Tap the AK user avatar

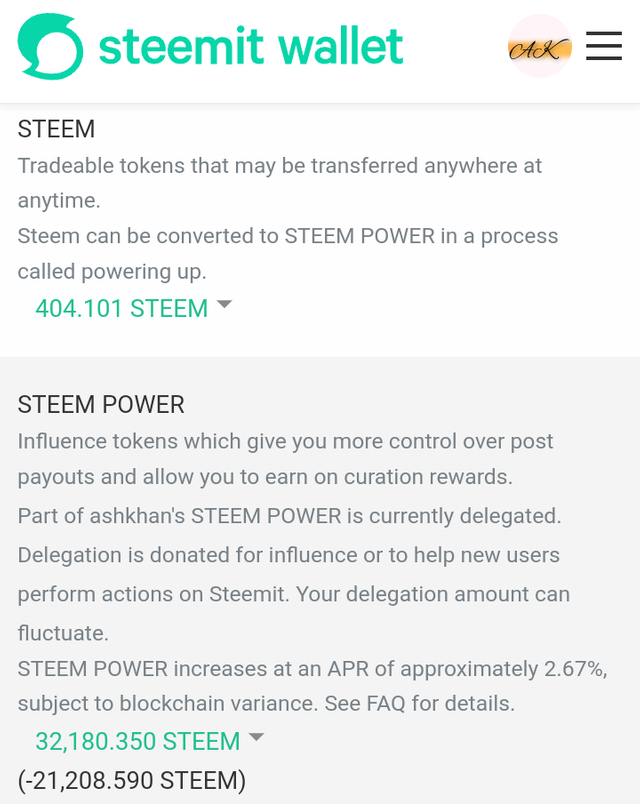tap(539, 46)
